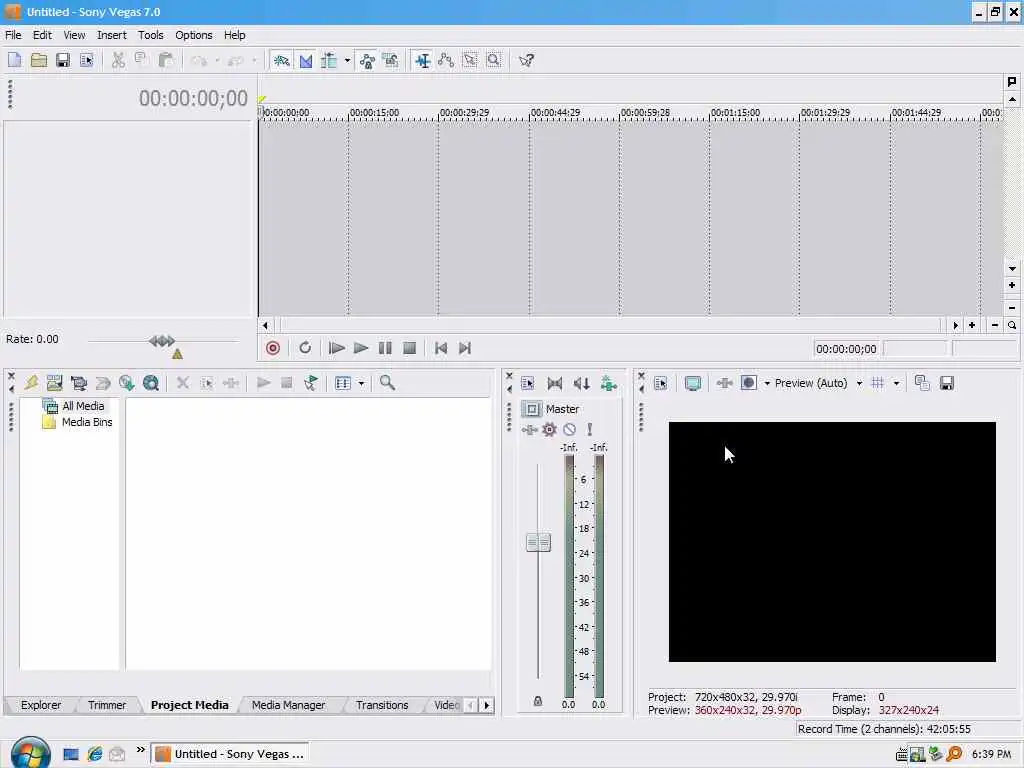Viewport: 1024px width, 768px height.
Task: Open Master FX icon under Master
Action: click(530, 429)
